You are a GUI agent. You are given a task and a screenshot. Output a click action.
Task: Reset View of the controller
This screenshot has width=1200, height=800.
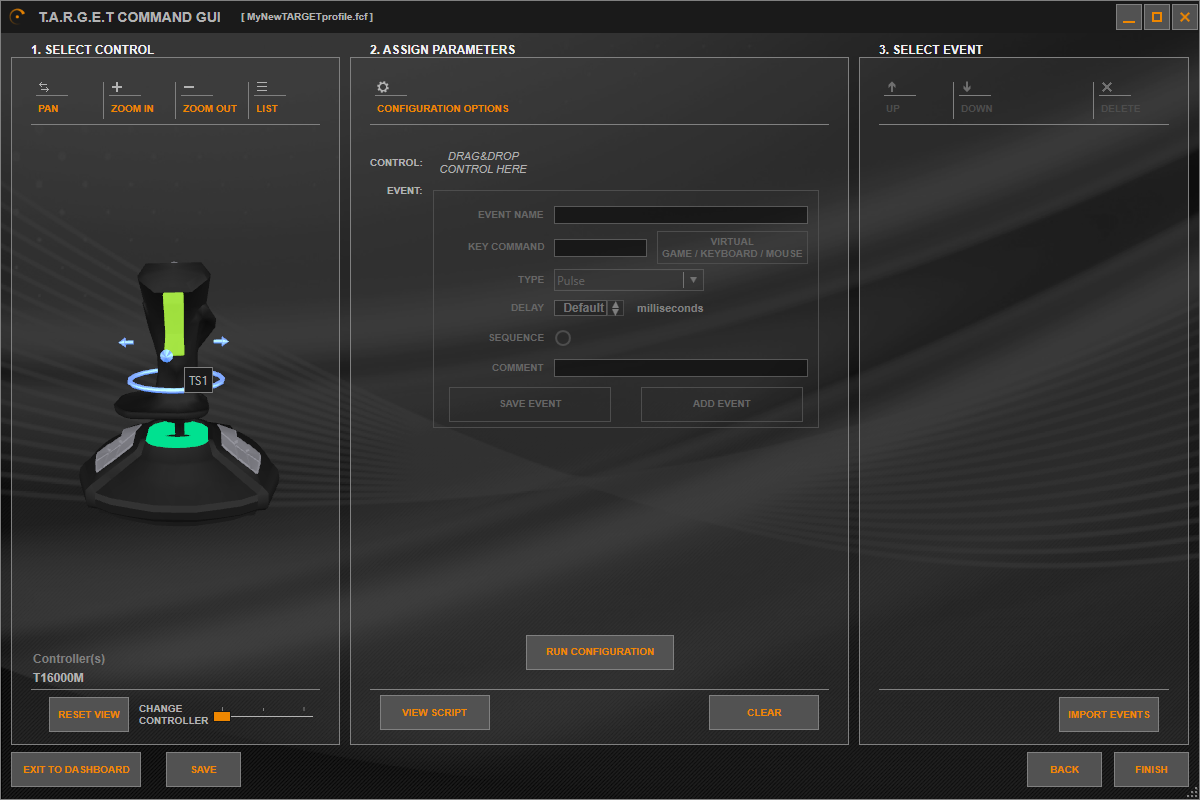89,715
